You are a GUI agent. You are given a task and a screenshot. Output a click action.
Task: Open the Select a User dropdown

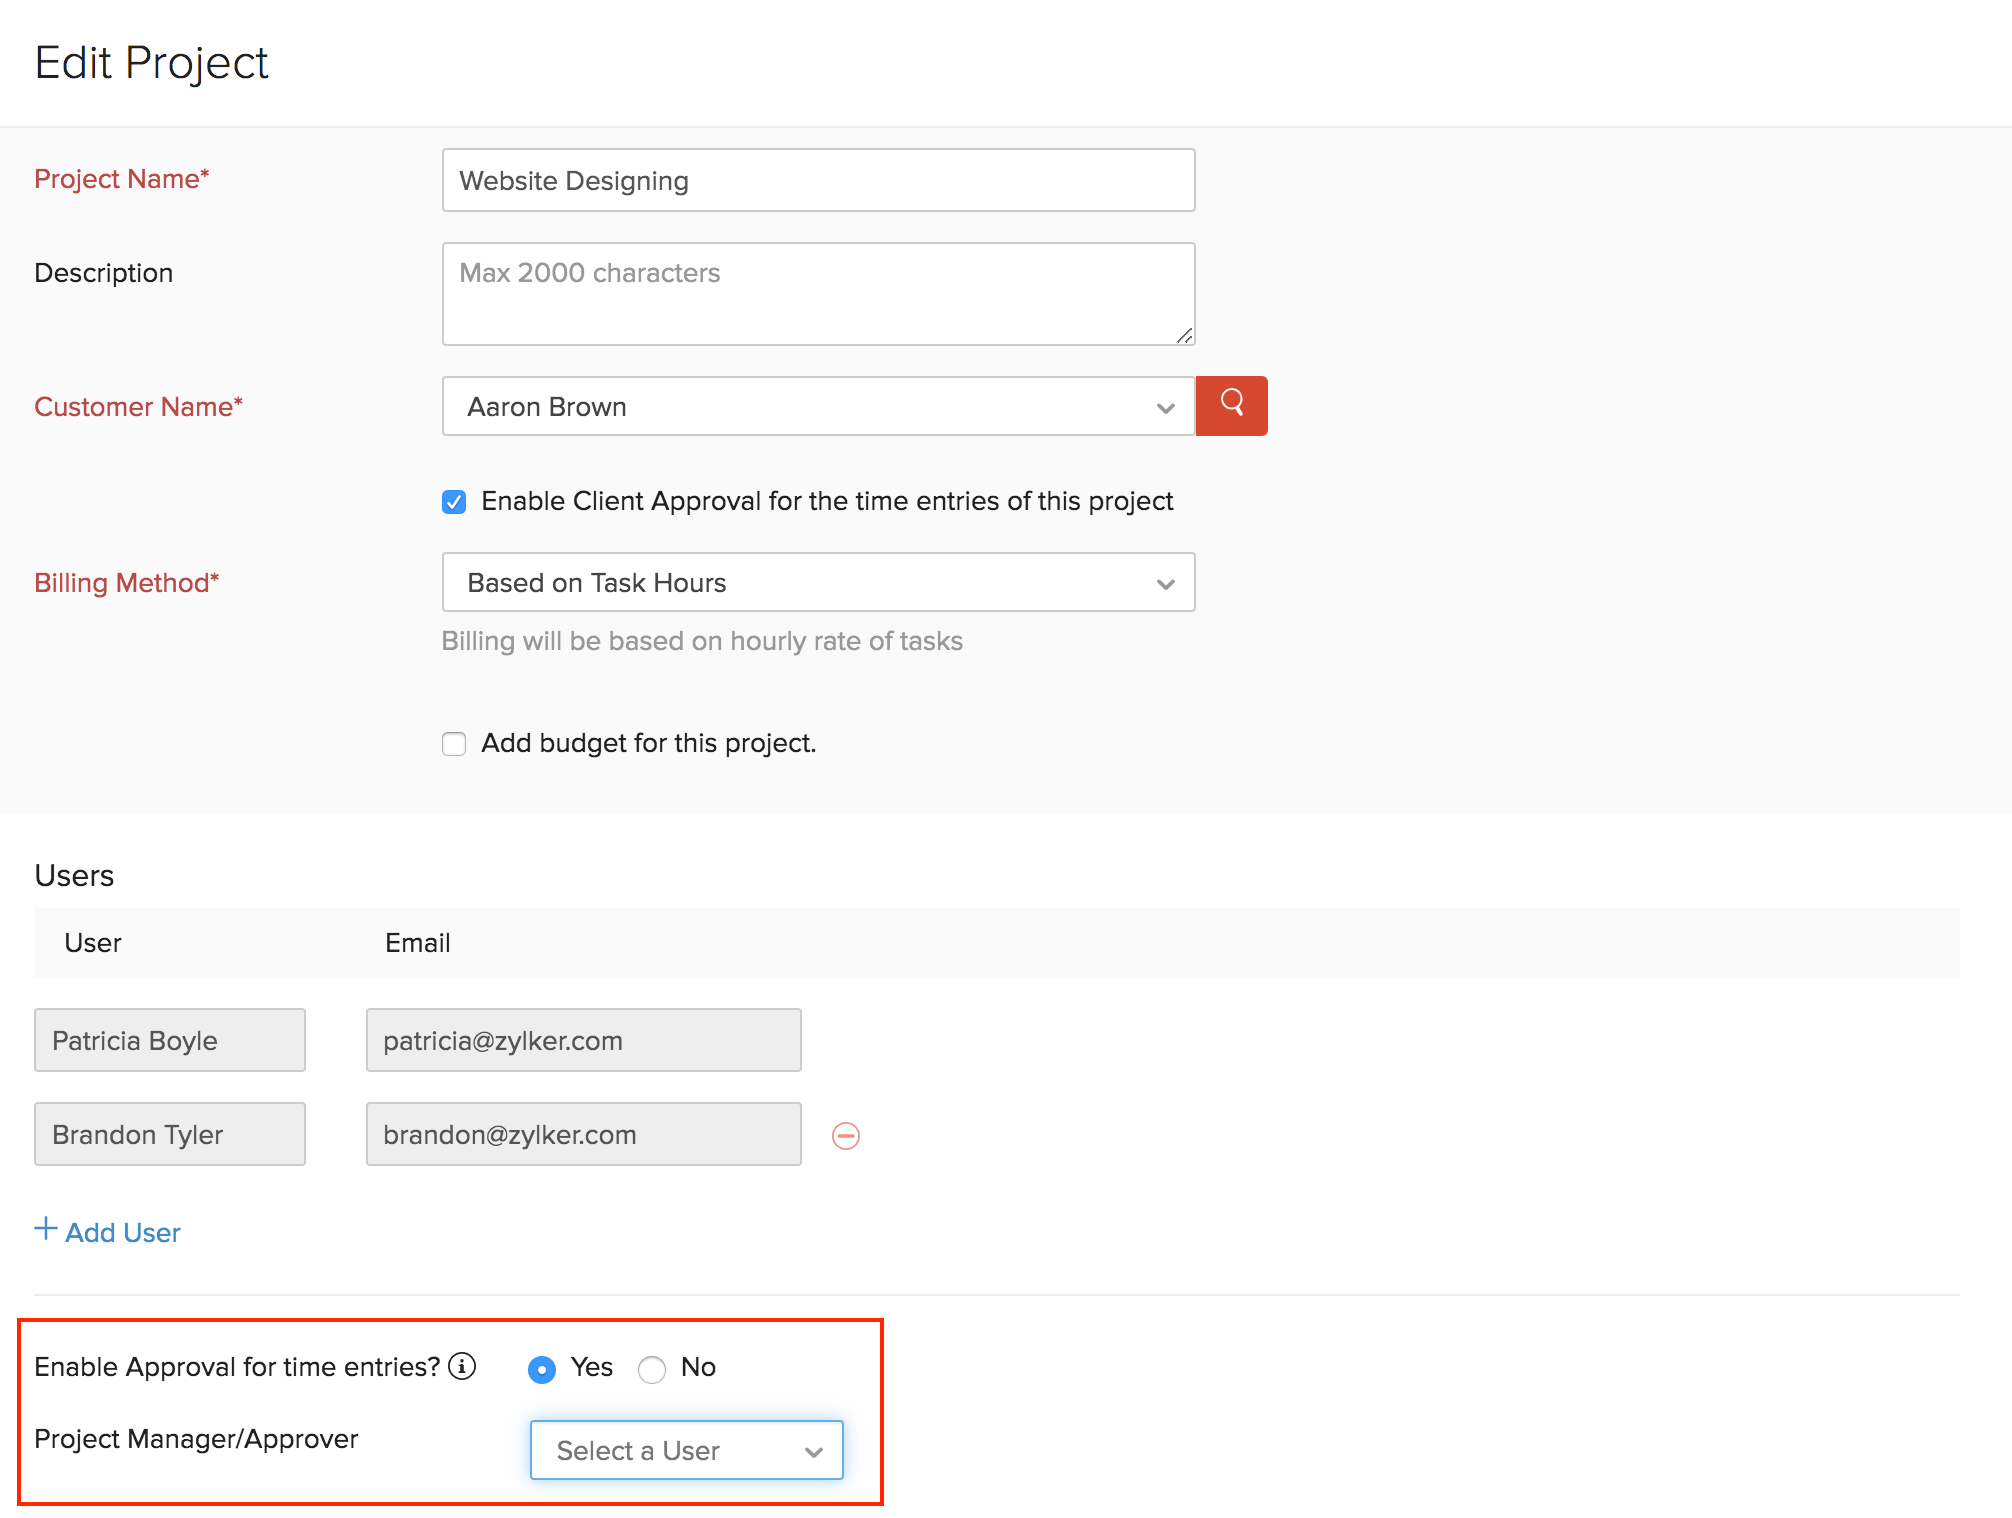point(686,1450)
